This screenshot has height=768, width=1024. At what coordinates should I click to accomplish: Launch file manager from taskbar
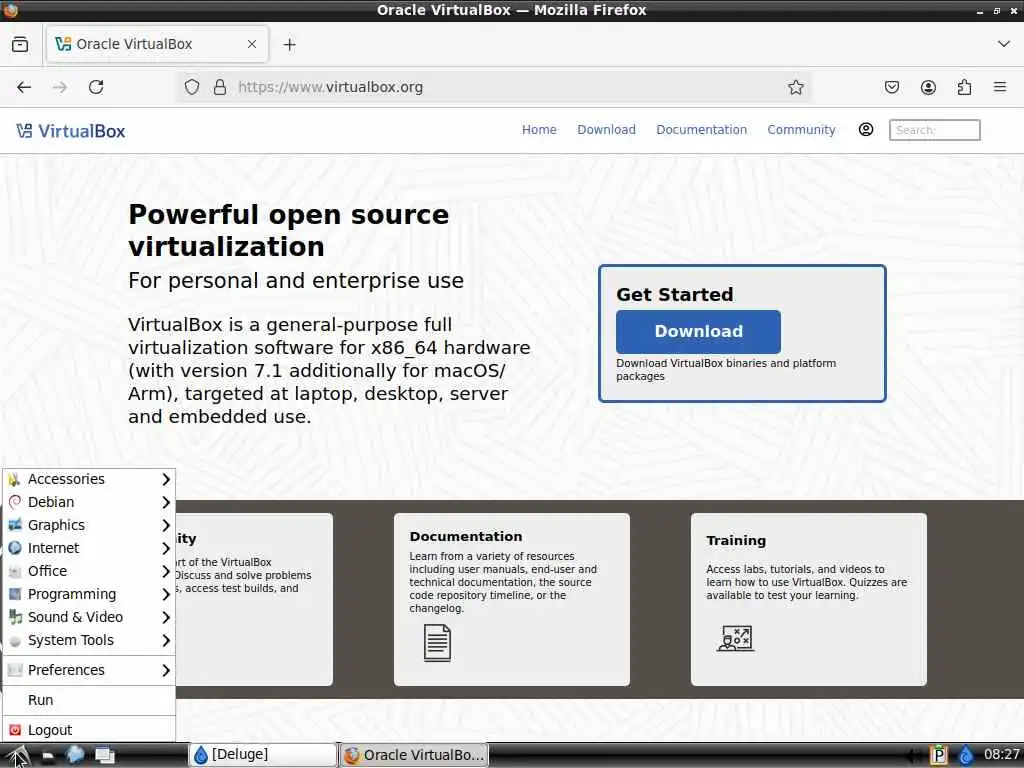48,756
